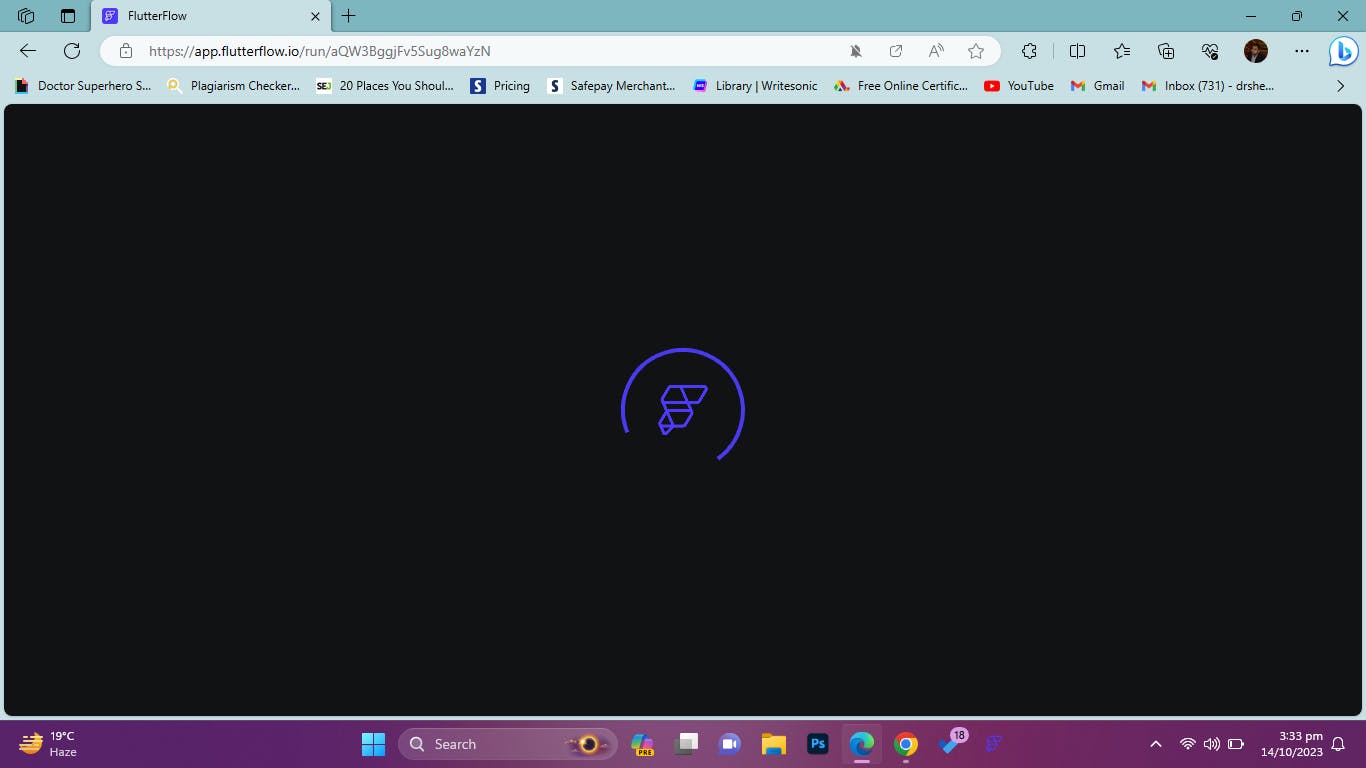Check the battery status icon
The image size is (1366, 768).
click(x=1236, y=744)
